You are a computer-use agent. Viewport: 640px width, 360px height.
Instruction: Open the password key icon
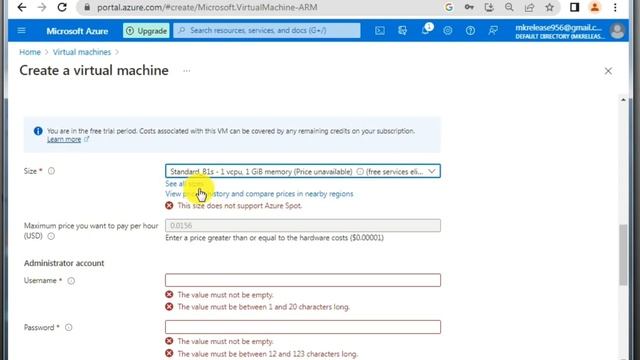tap(469, 7)
